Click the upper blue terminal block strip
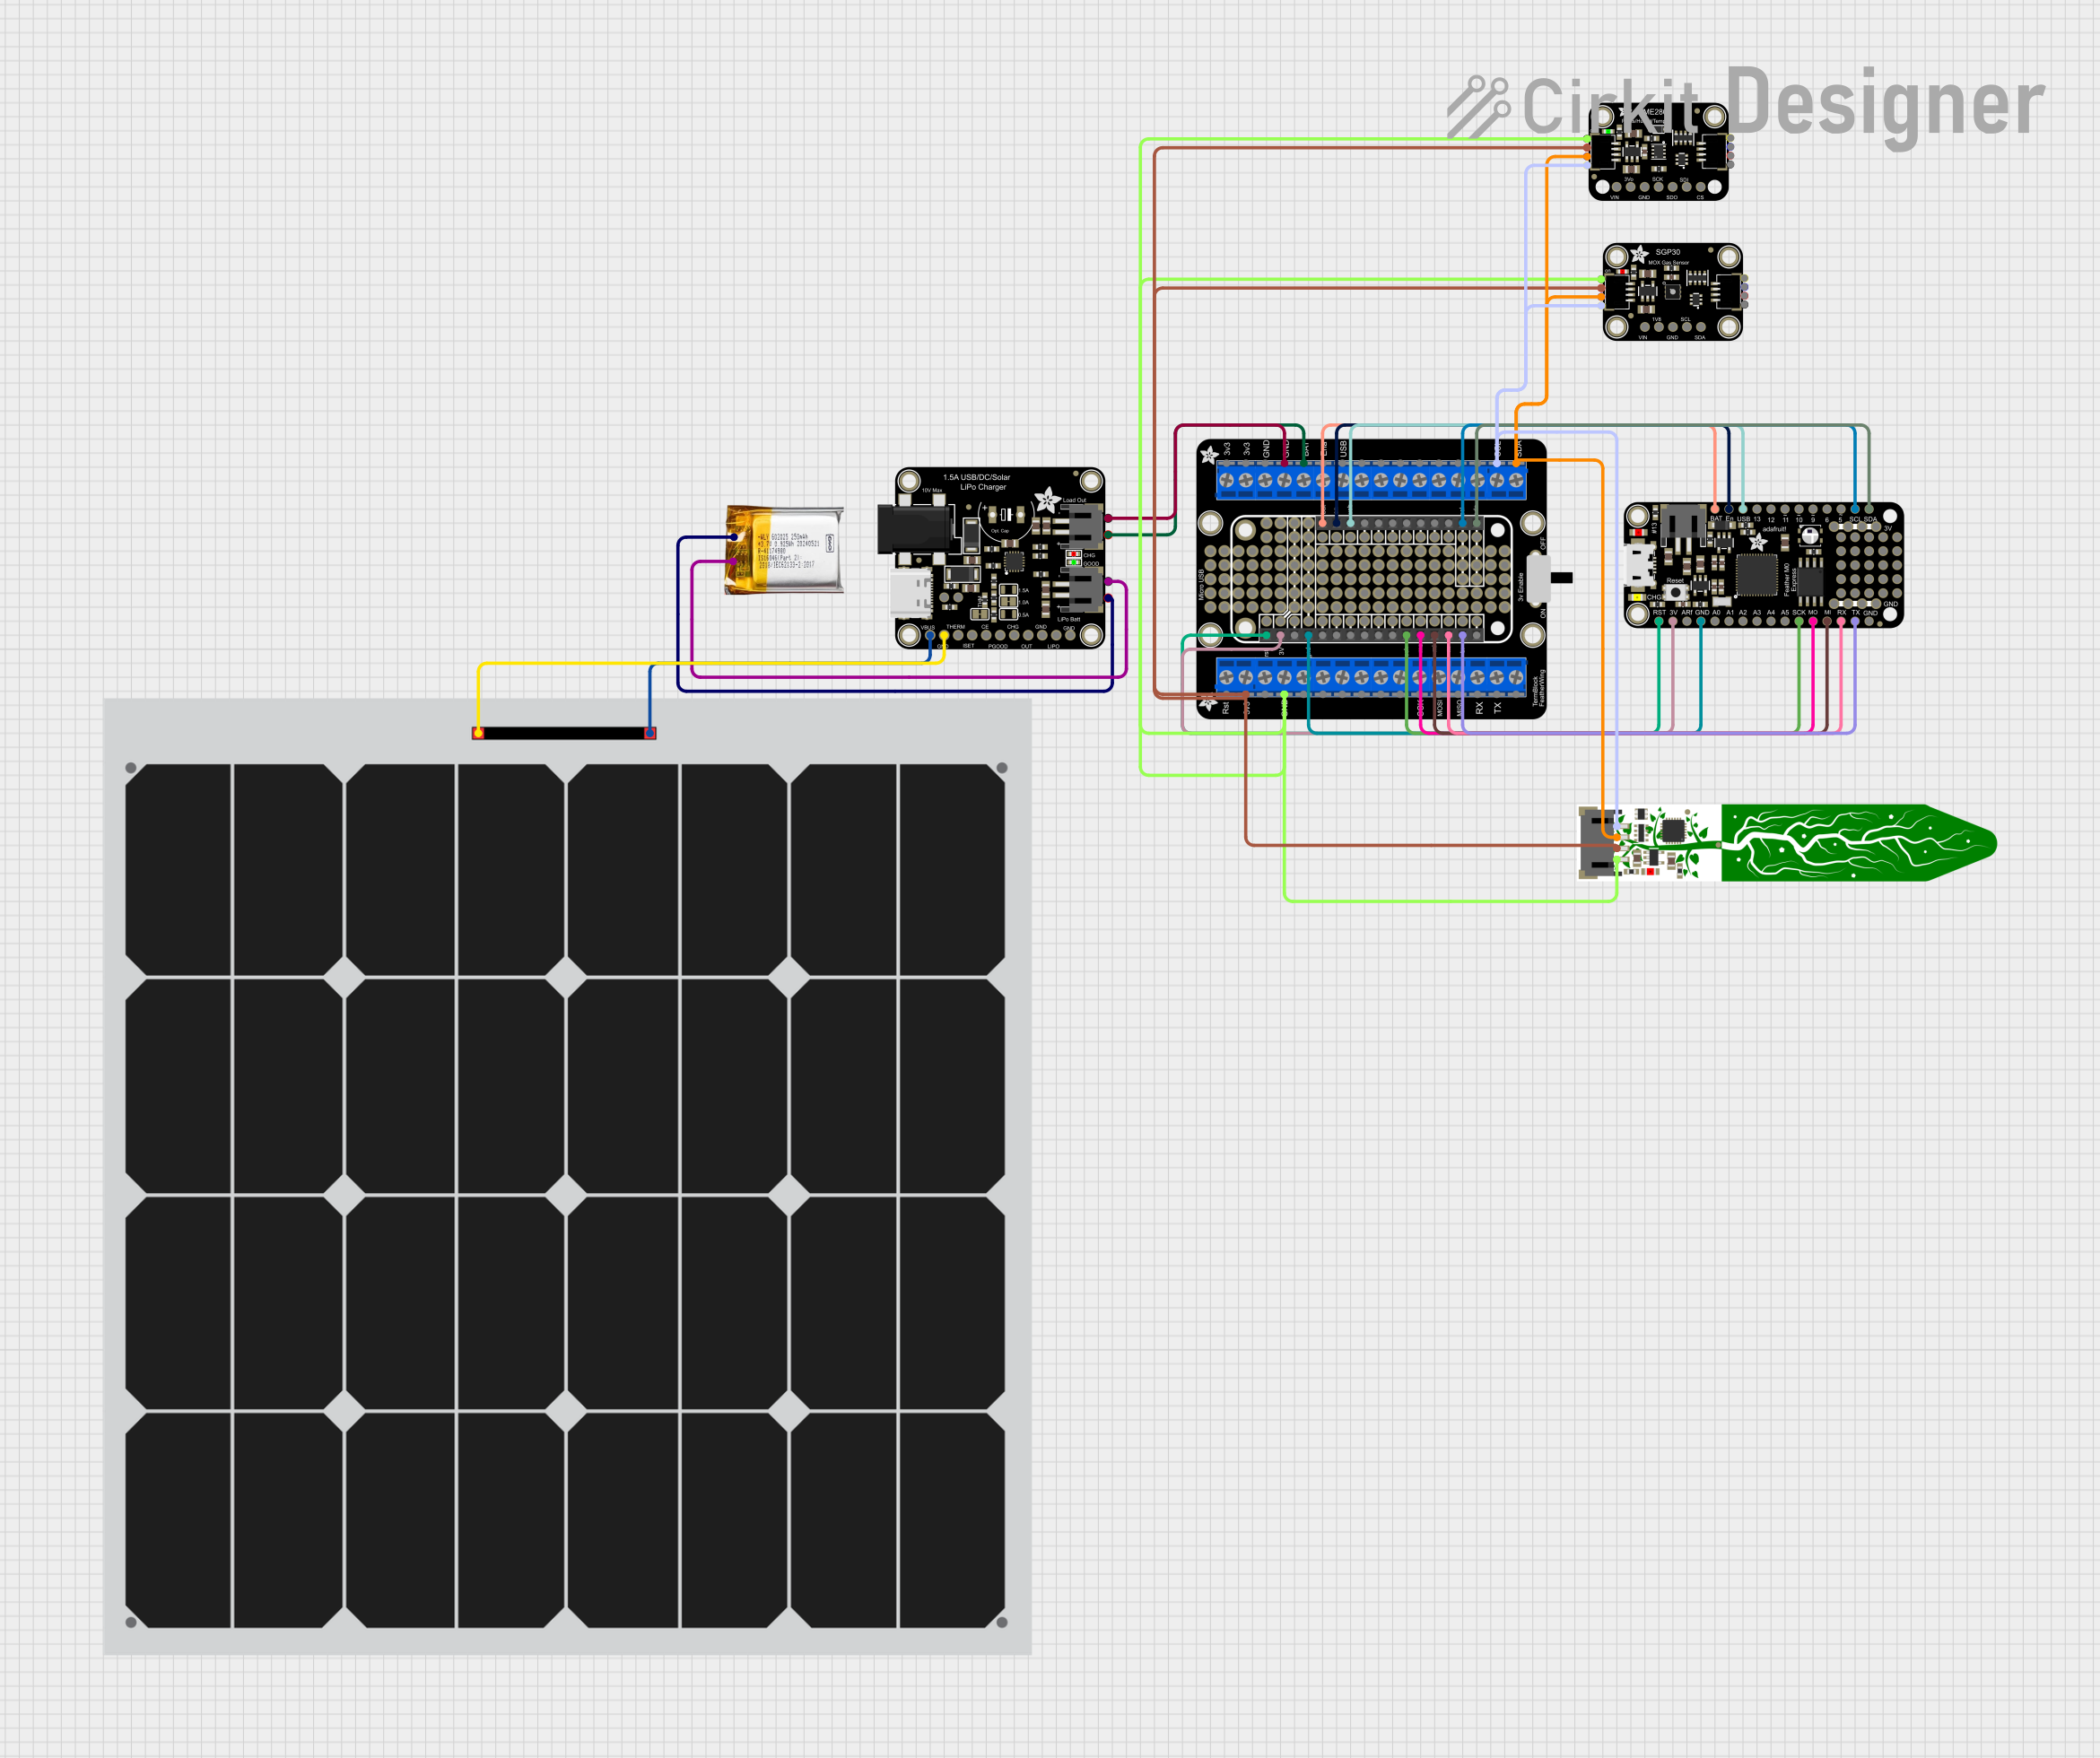 click(1372, 481)
